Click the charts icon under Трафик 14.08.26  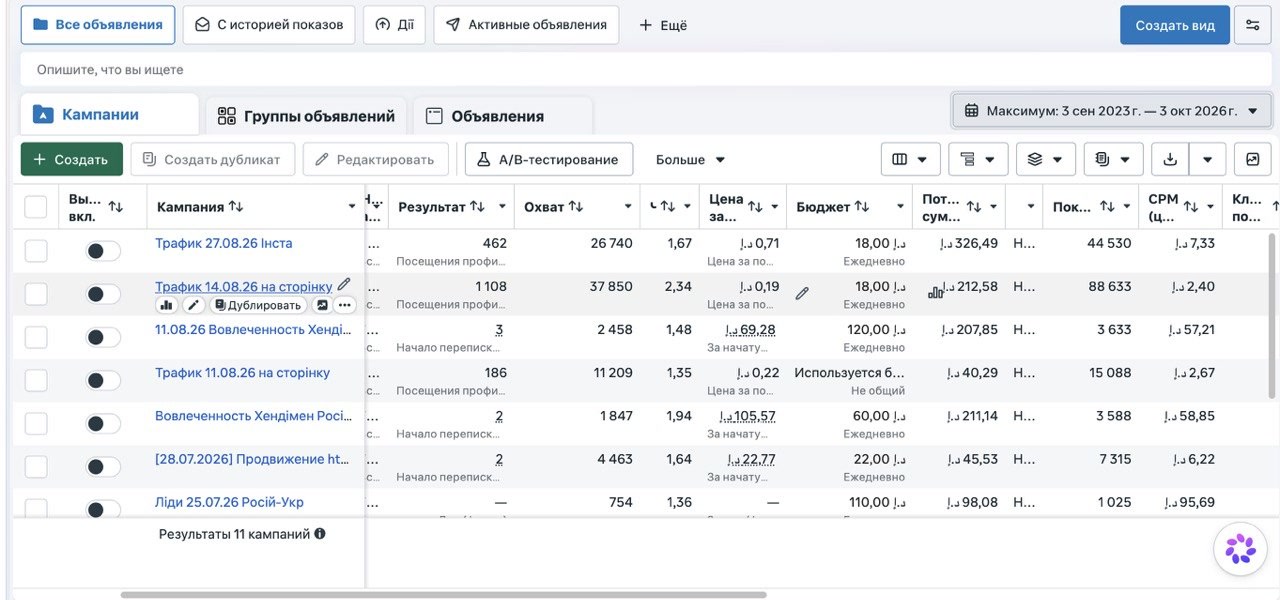tap(167, 305)
